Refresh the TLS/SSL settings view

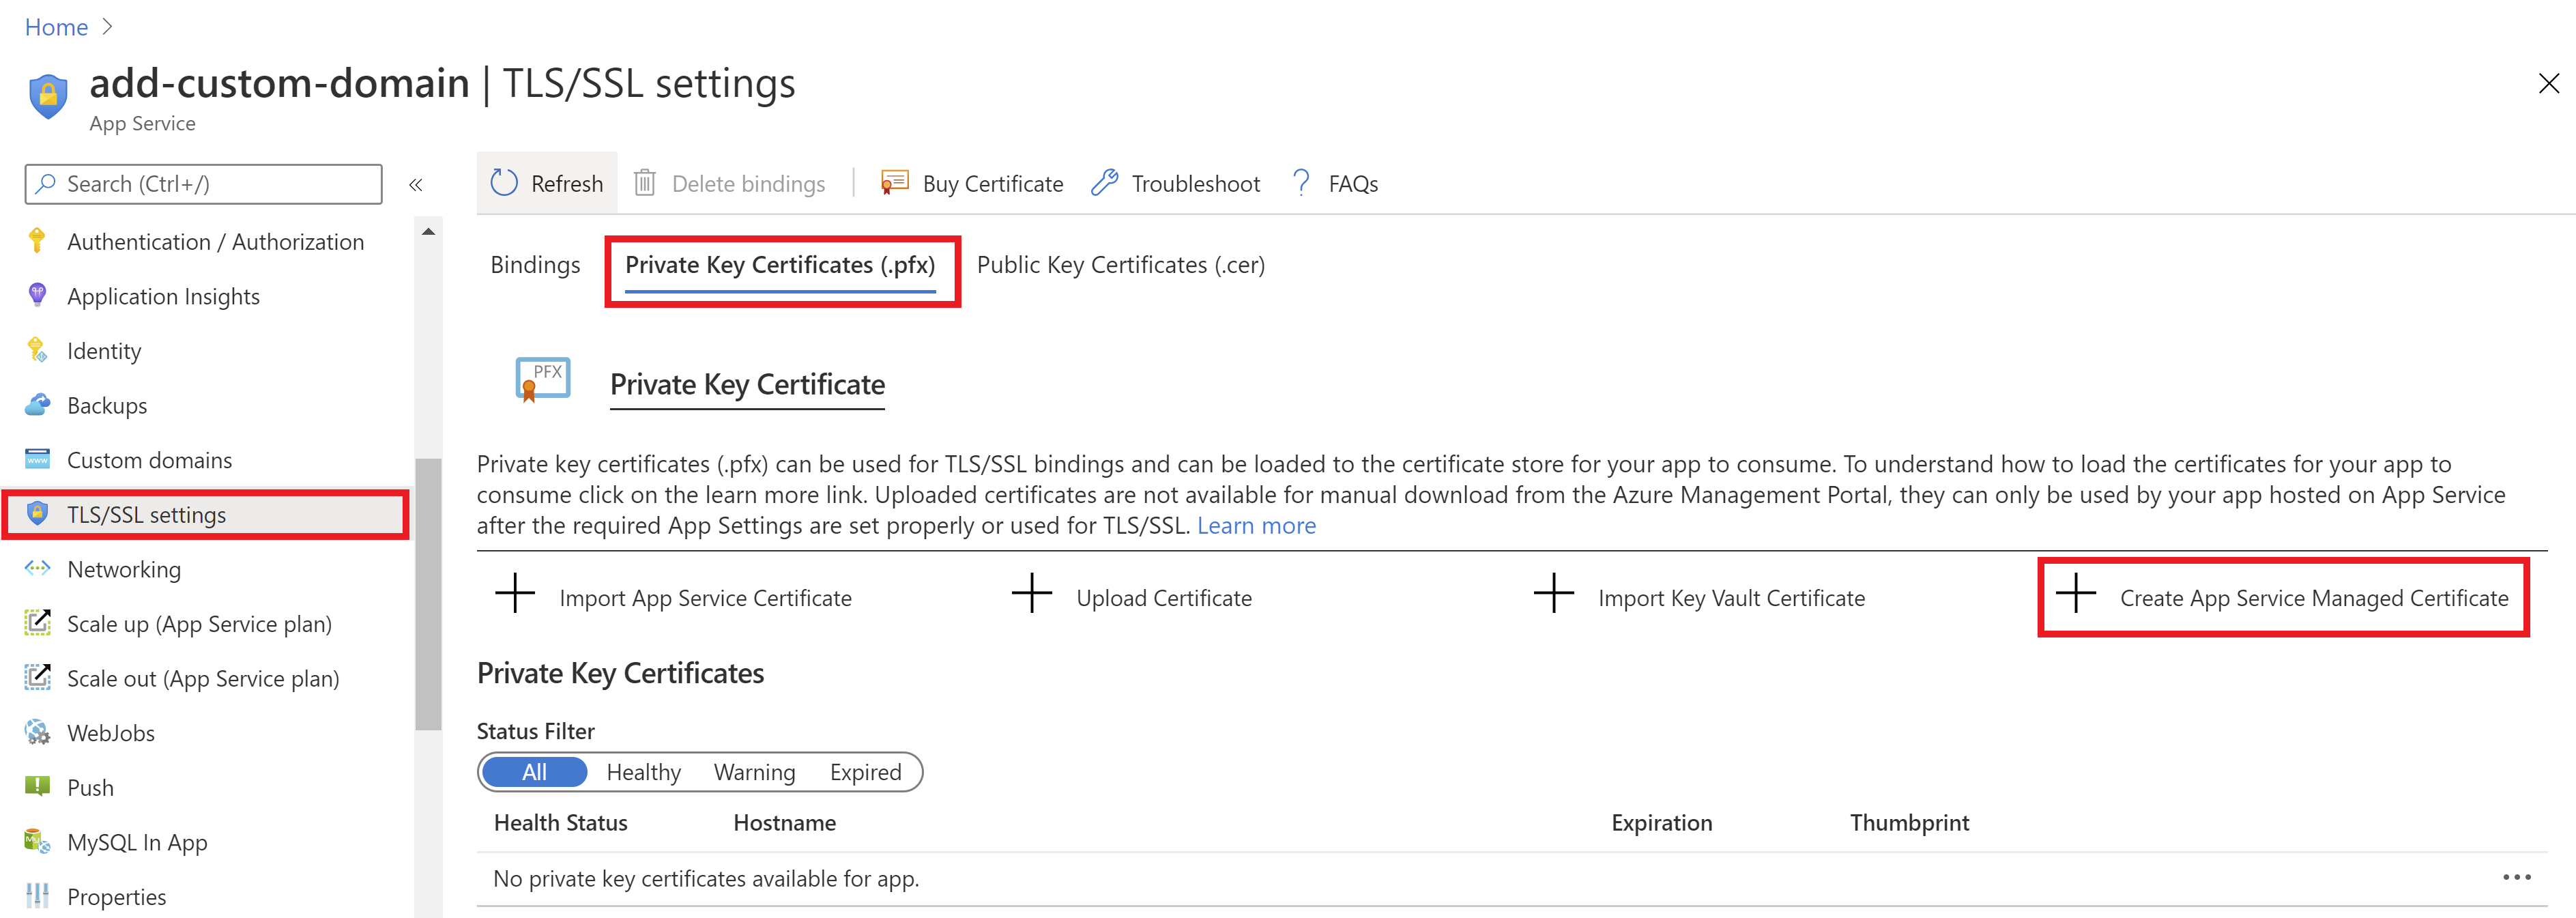[x=548, y=183]
